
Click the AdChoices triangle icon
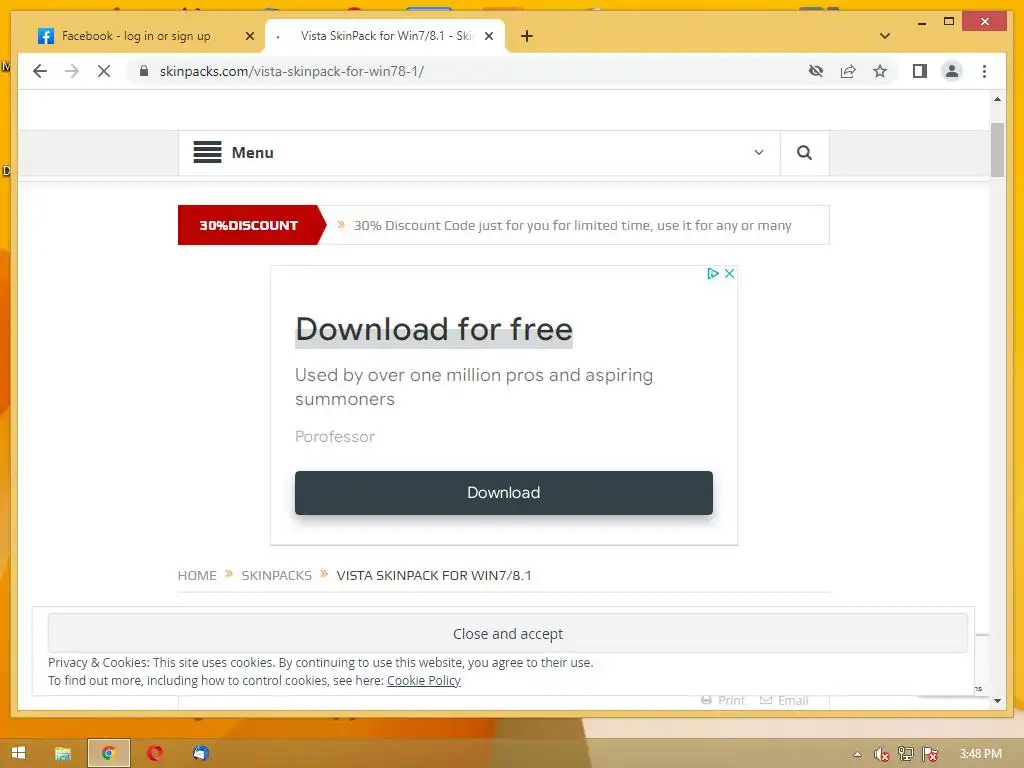[712, 274]
